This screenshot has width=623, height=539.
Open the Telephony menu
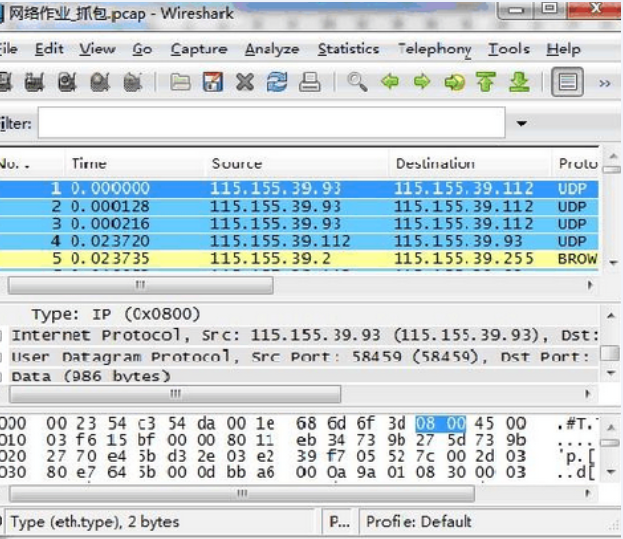click(x=435, y=50)
